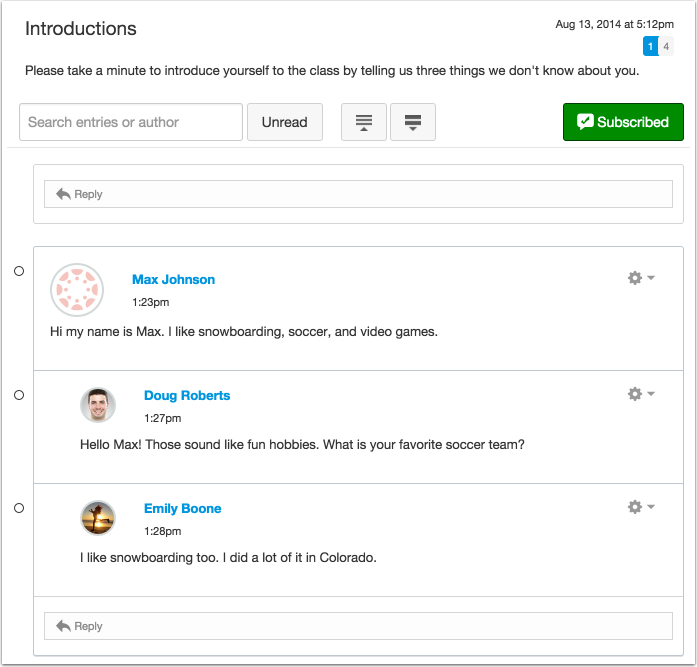Image resolution: width=697 pixels, height=667 pixels.
Task: Click the blue unread count badge
Action: 651,46
